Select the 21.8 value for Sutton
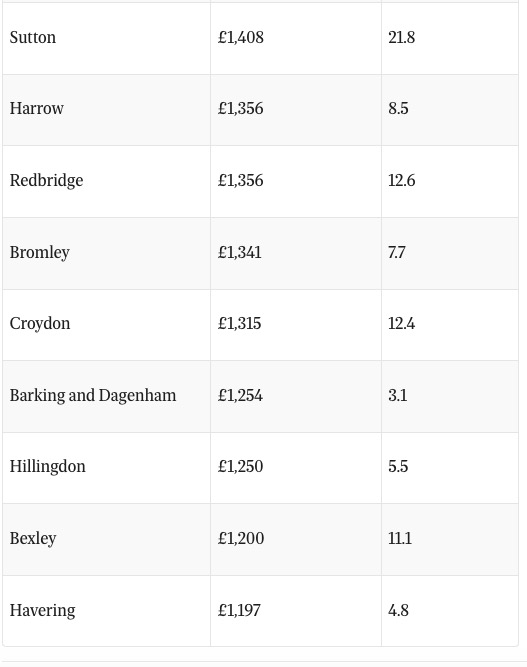The width and height of the screenshot is (527, 667). tap(402, 37)
